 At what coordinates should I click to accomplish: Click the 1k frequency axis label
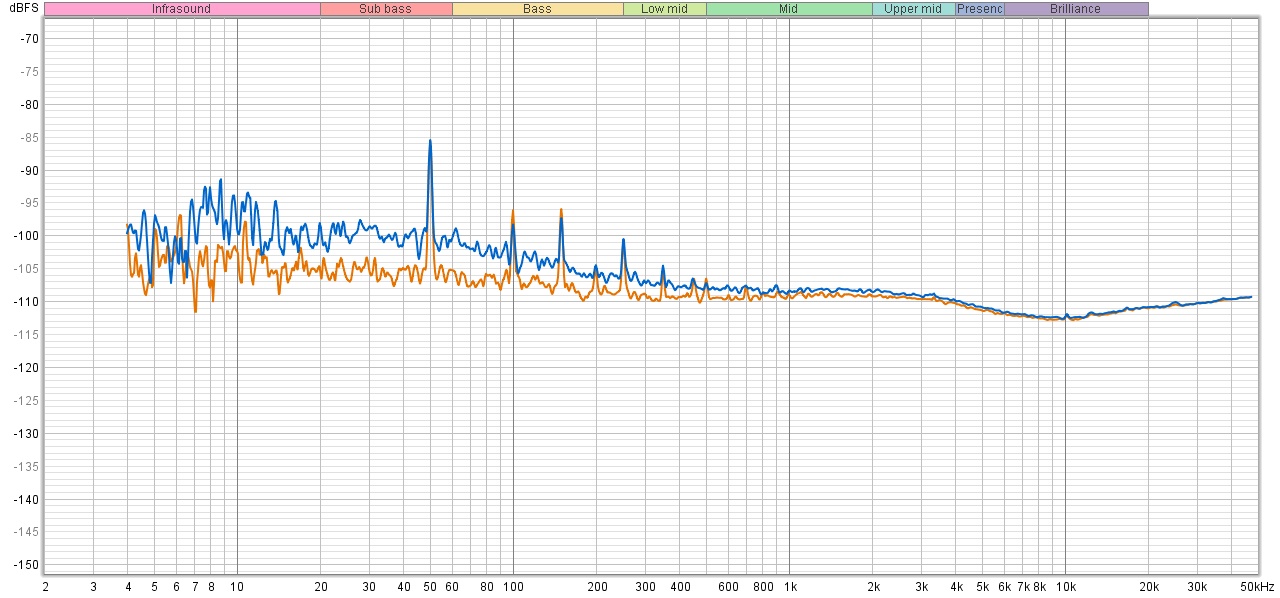coord(790,586)
